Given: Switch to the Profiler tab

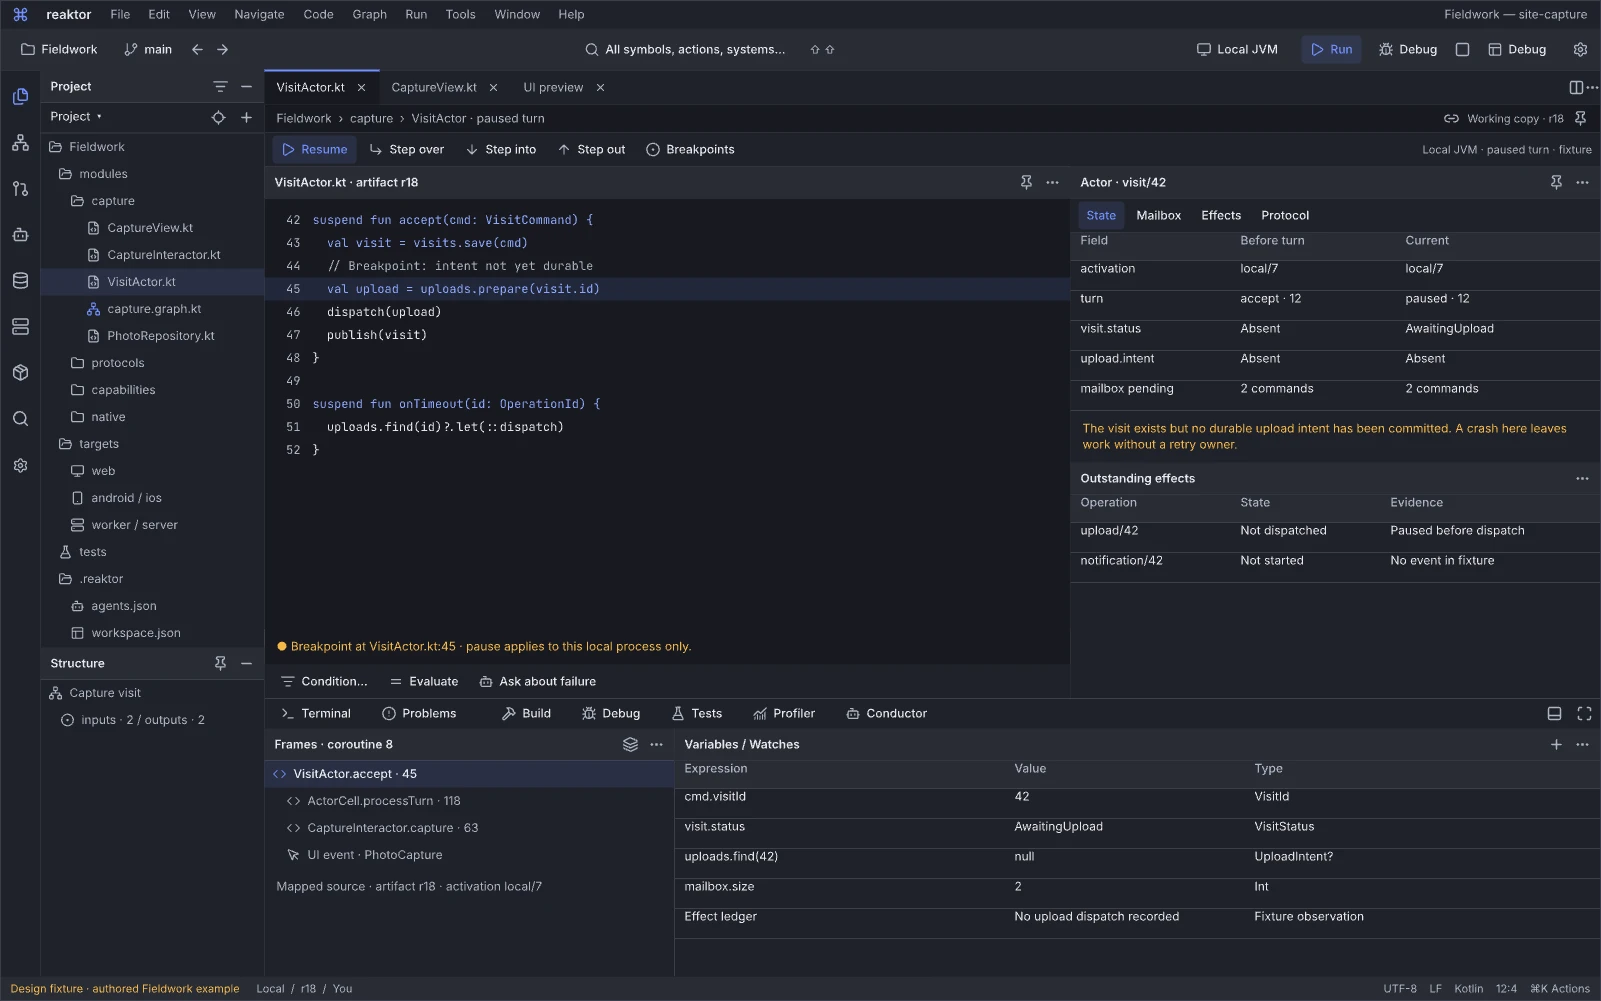Looking at the screenshot, I should tap(784, 713).
